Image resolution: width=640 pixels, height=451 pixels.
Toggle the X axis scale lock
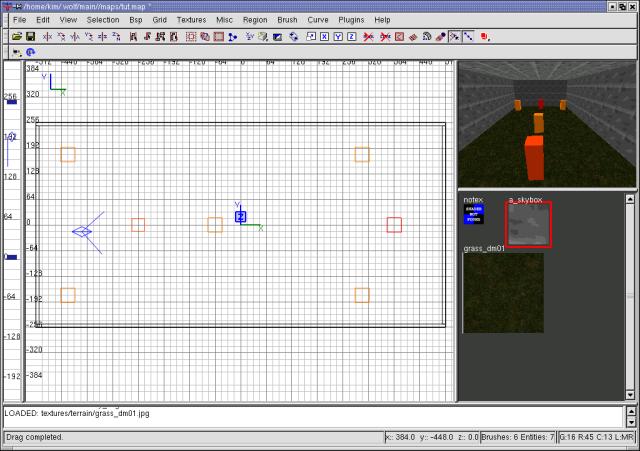[x=324, y=37]
